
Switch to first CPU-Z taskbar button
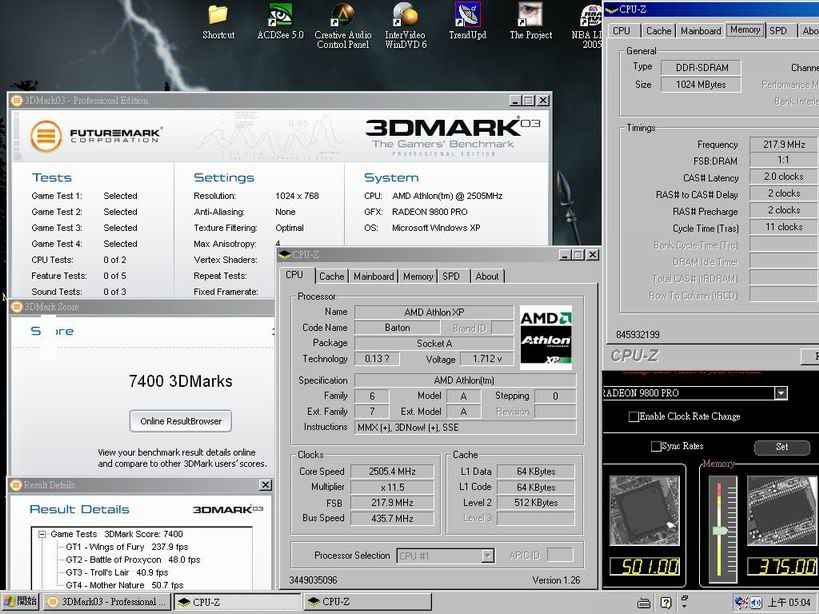click(x=238, y=601)
